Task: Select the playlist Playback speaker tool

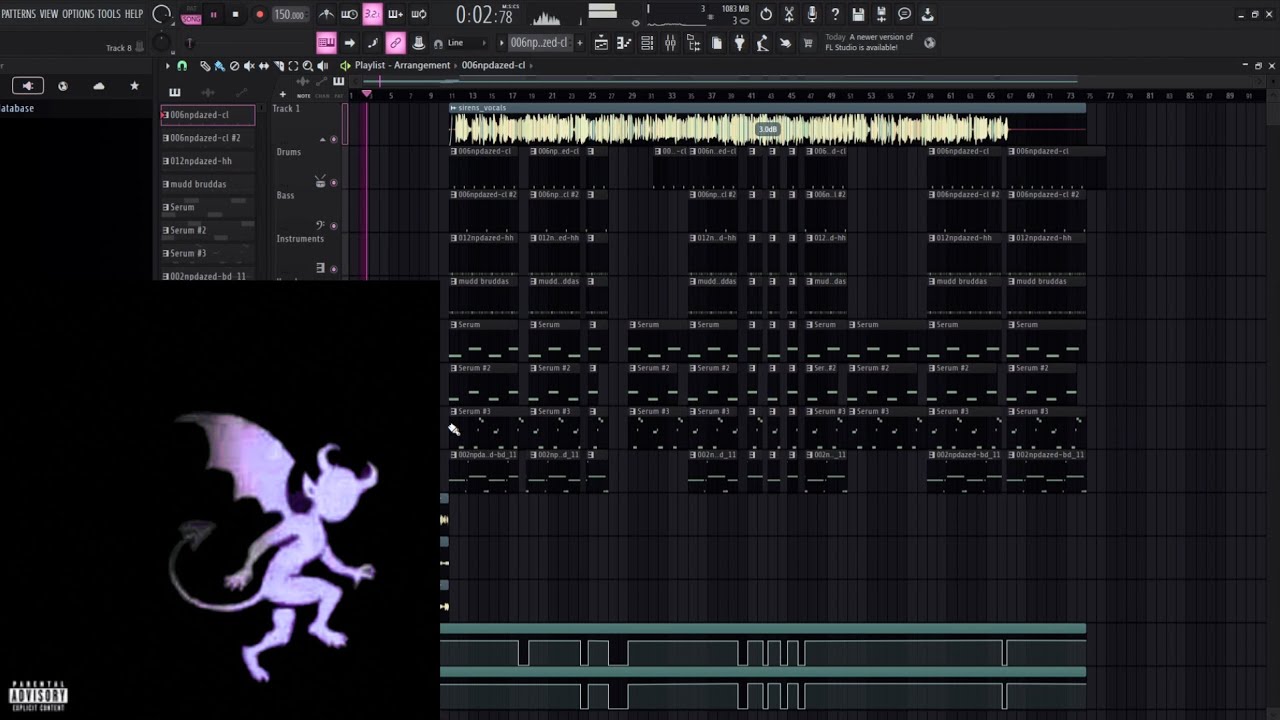Action: tap(323, 65)
